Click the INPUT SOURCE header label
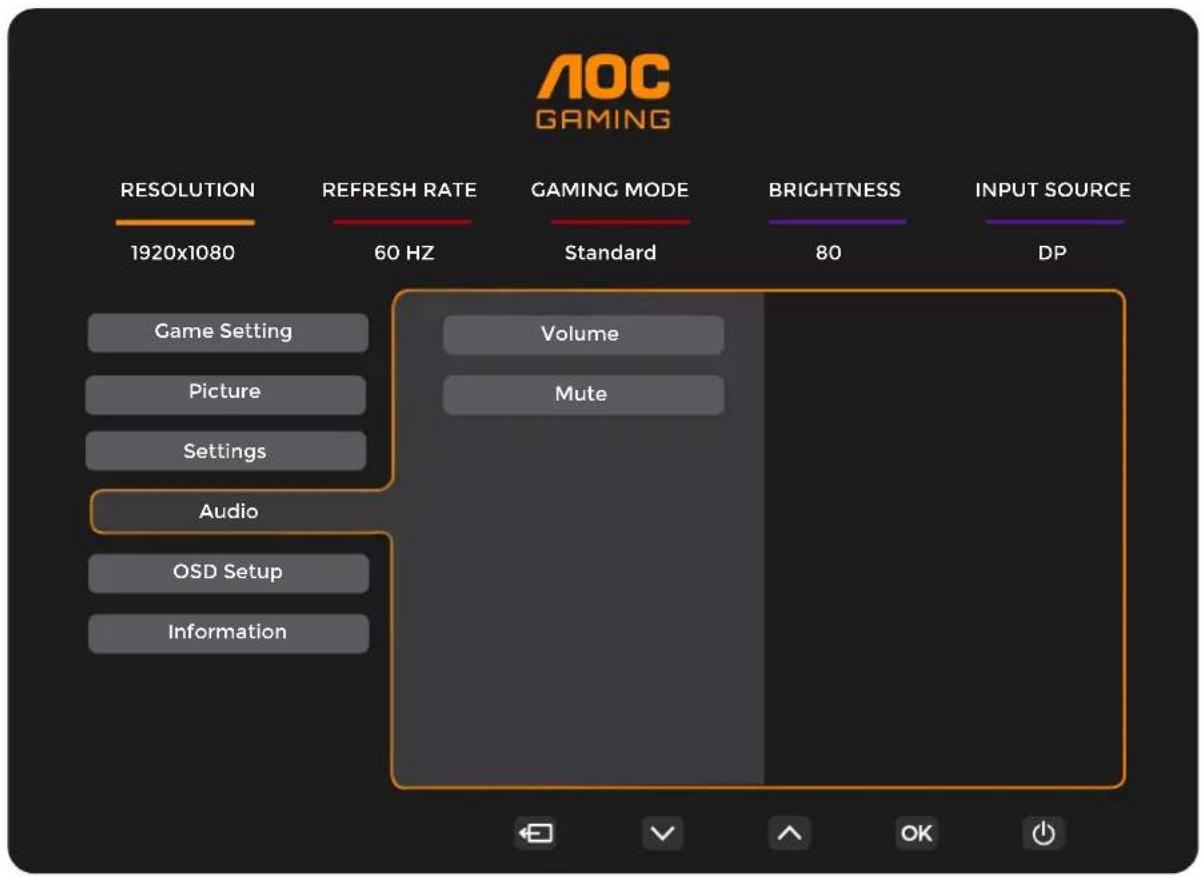Viewport: 1201px width, 876px height. pos(1053,190)
